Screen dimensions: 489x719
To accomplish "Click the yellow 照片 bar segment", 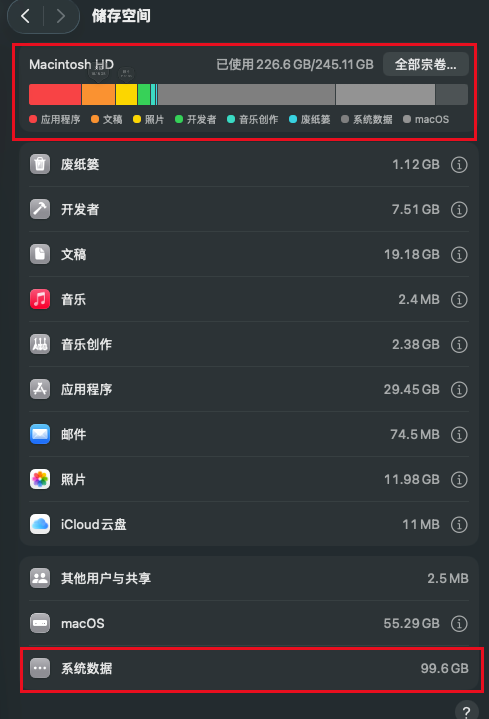I will tap(126, 94).
